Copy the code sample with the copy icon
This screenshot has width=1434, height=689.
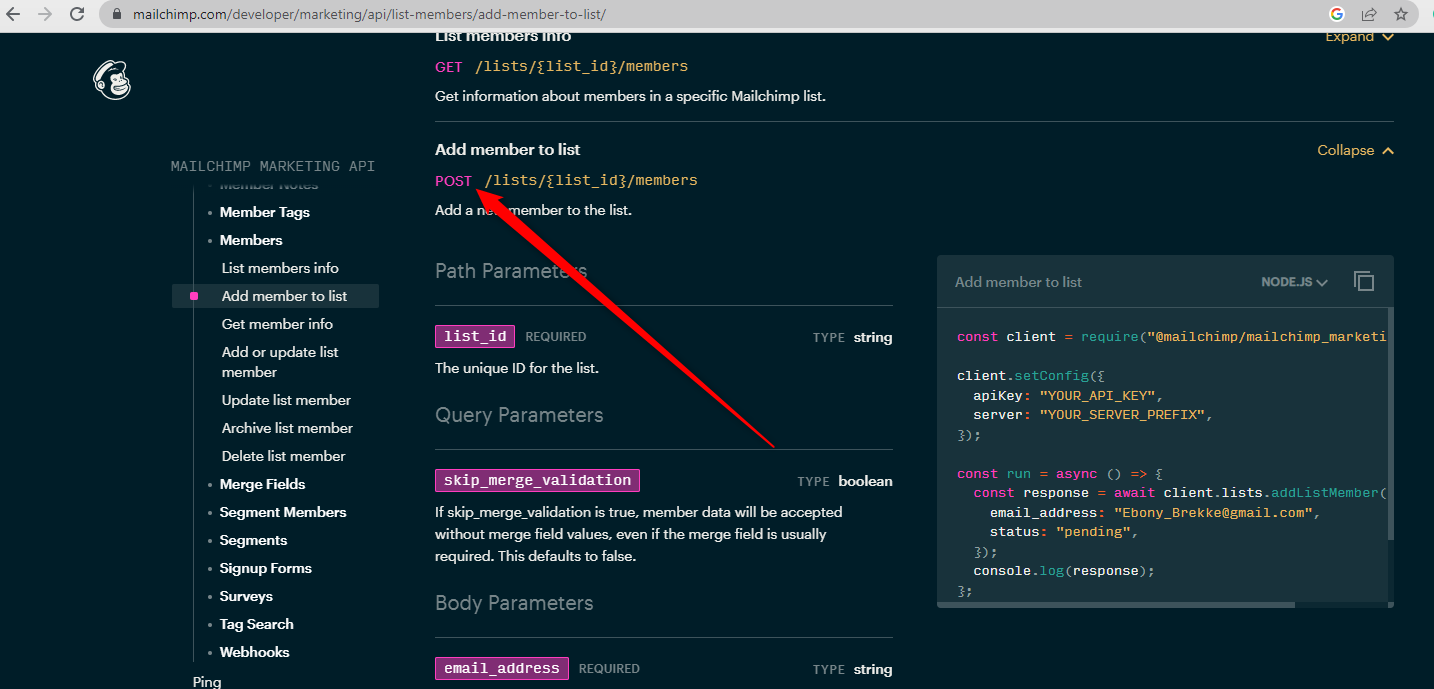pos(1363,282)
